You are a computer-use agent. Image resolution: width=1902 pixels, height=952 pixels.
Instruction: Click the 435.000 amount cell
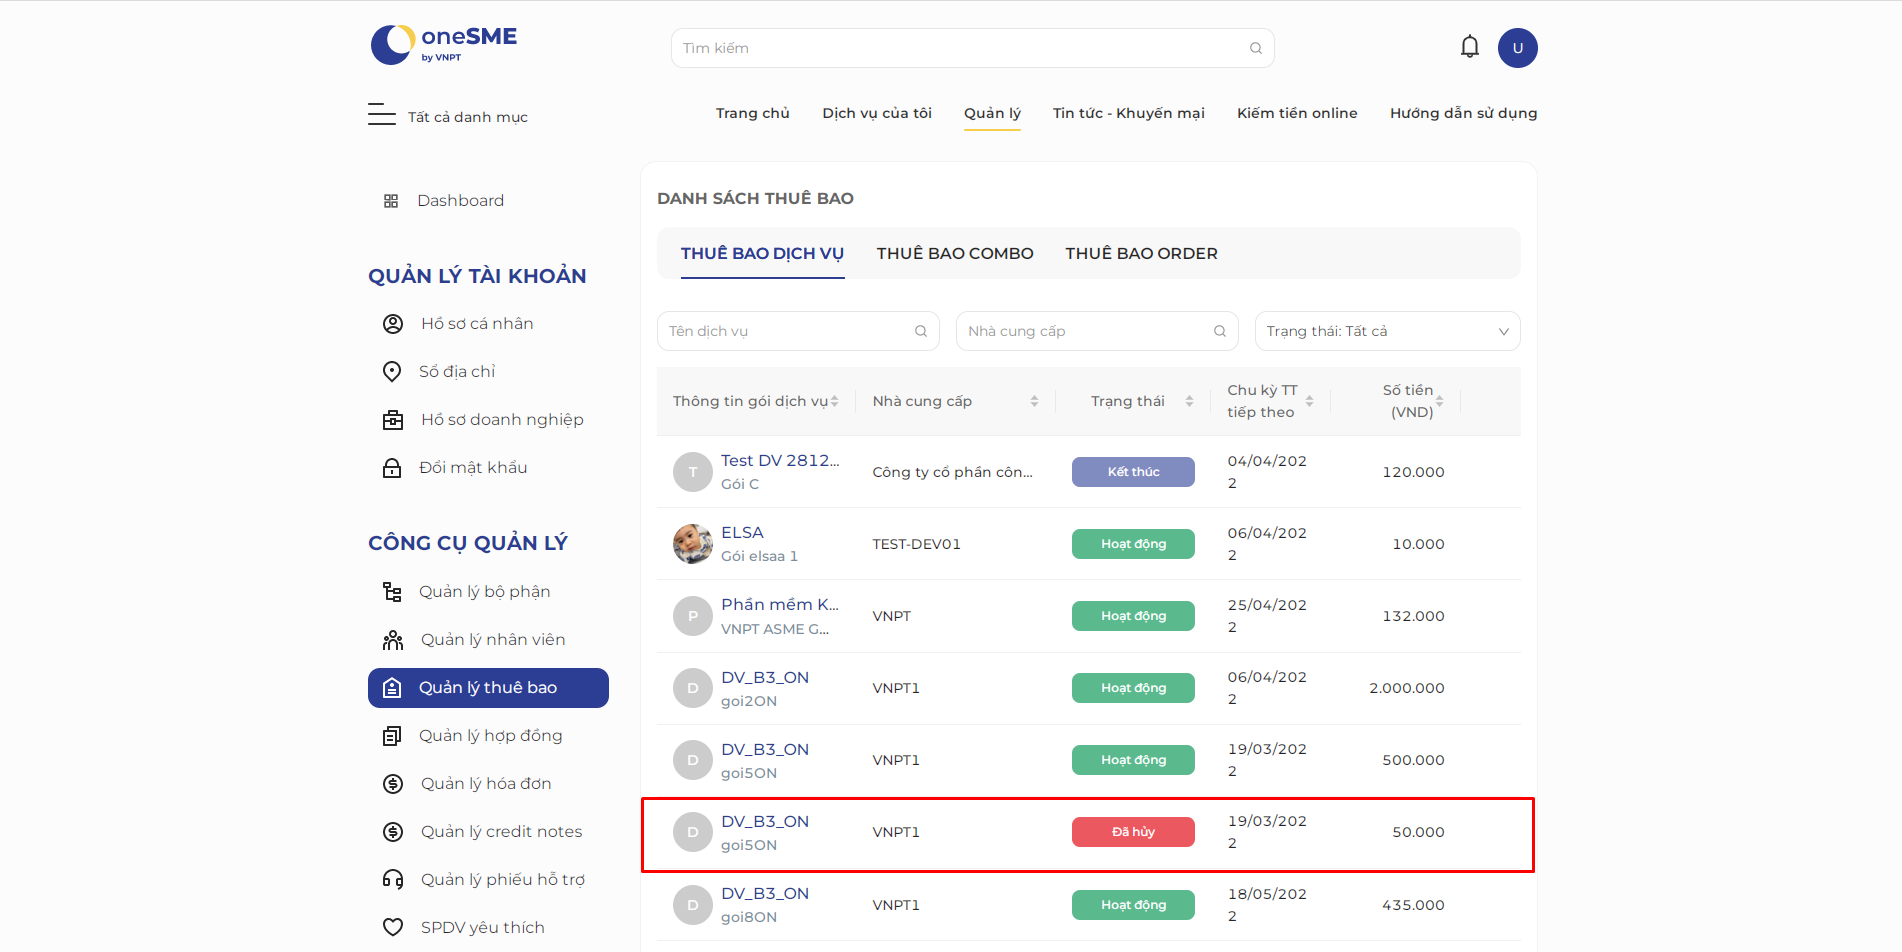tap(1413, 905)
